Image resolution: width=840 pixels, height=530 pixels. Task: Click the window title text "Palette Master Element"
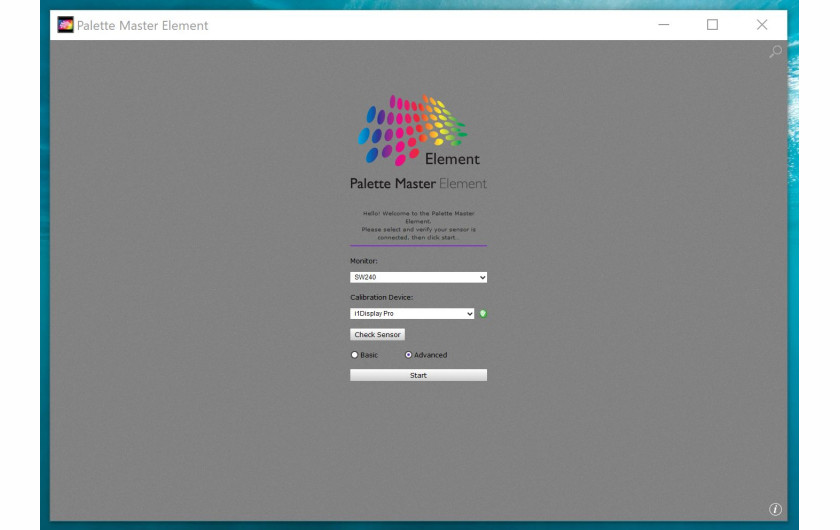pyautogui.click(x=142, y=25)
